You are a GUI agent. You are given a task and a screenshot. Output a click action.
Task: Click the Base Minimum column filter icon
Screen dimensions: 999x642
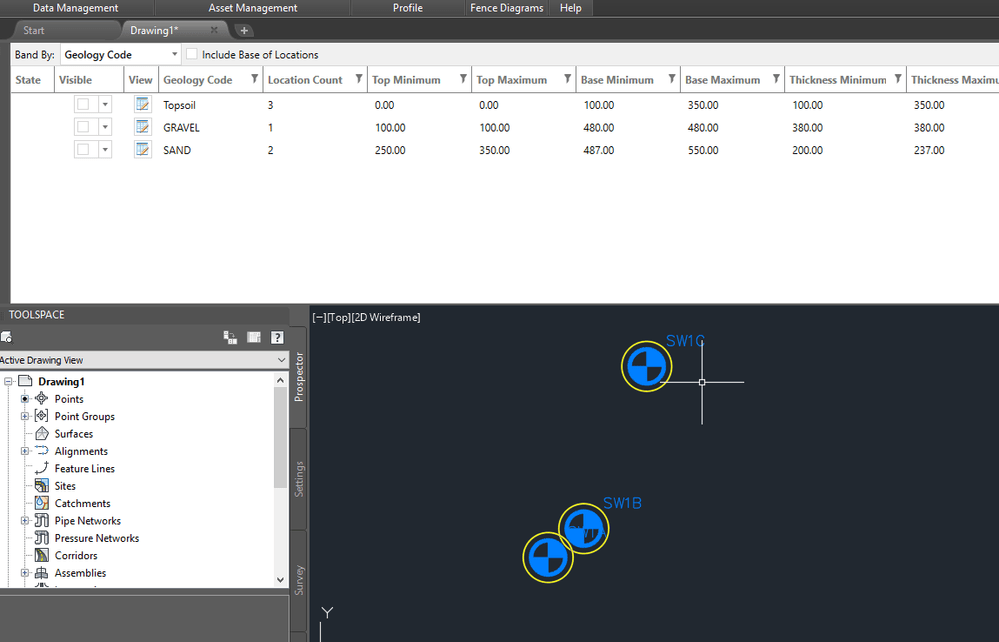(x=672, y=79)
